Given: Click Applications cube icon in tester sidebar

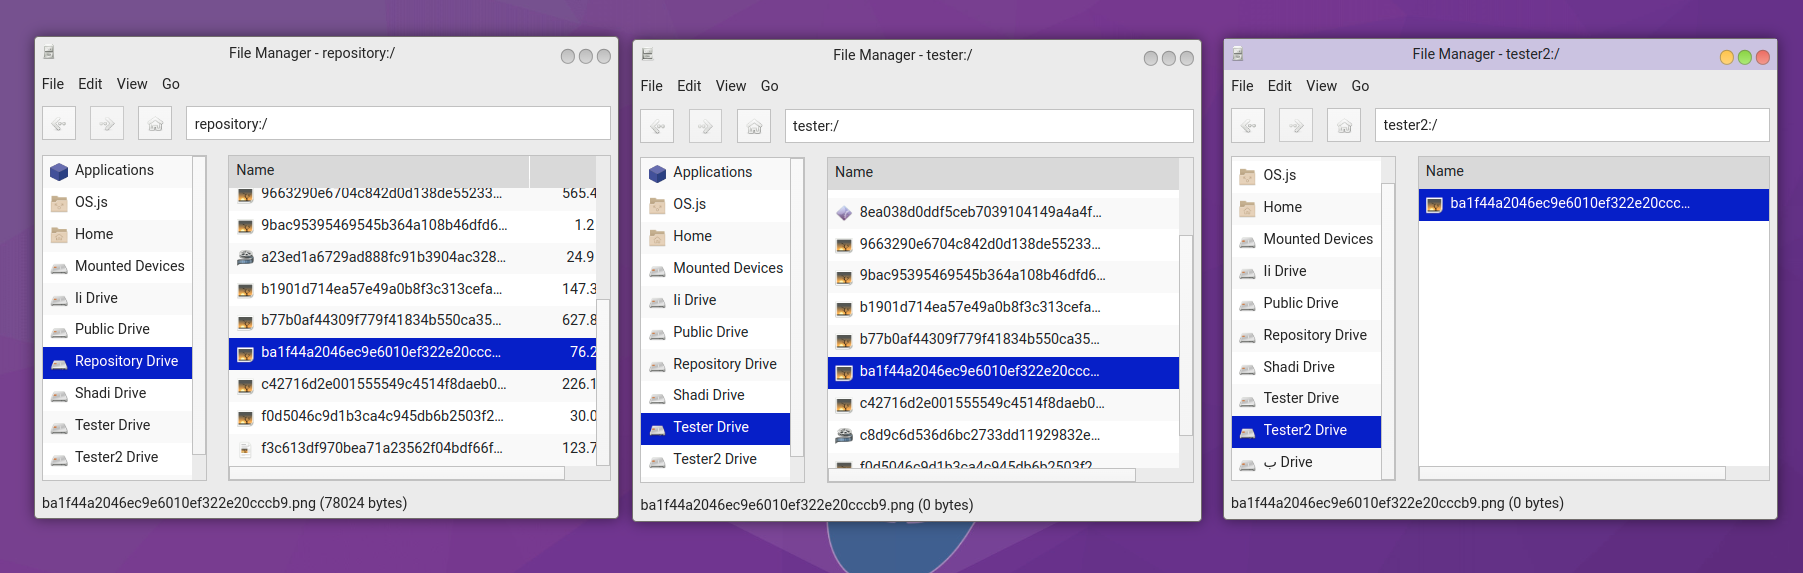Looking at the screenshot, I should (x=657, y=173).
